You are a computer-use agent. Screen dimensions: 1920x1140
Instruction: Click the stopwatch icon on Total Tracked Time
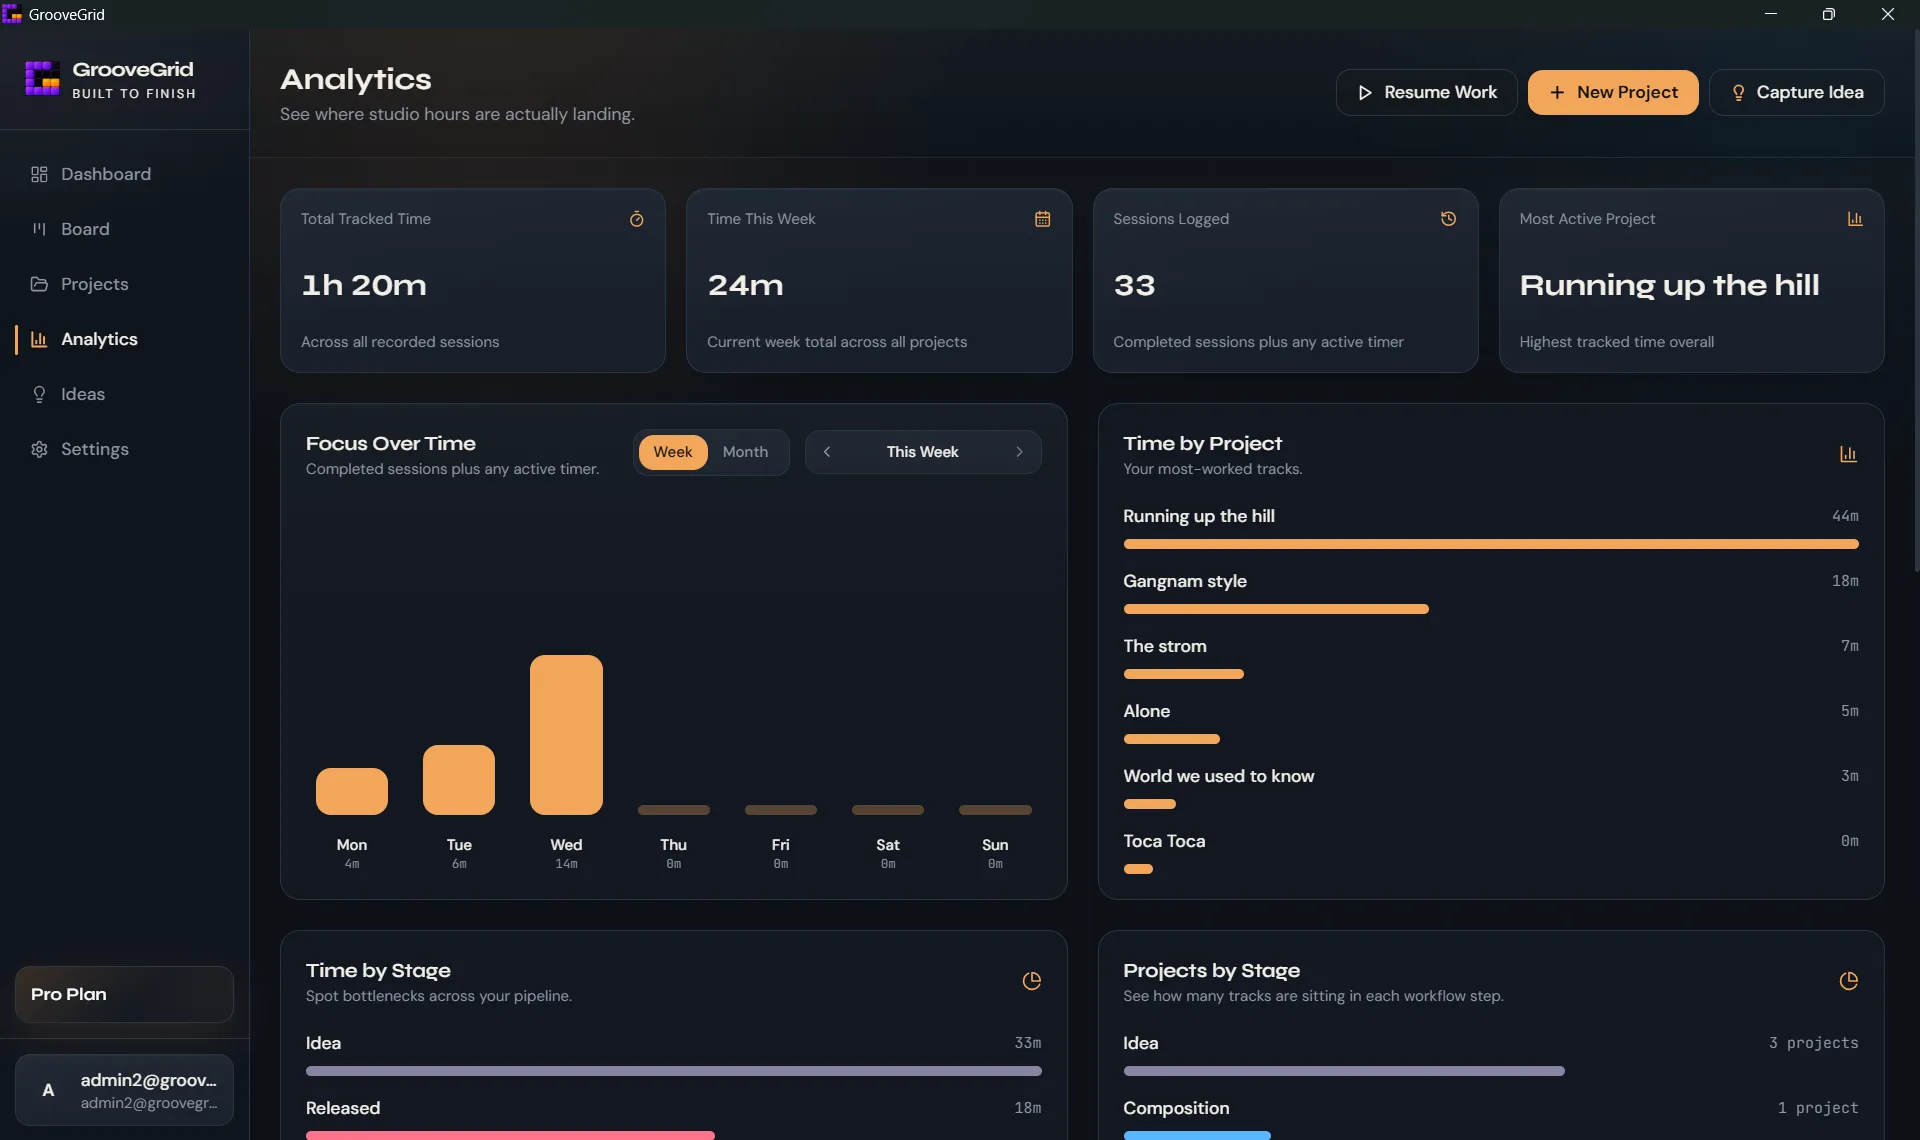point(636,219)
